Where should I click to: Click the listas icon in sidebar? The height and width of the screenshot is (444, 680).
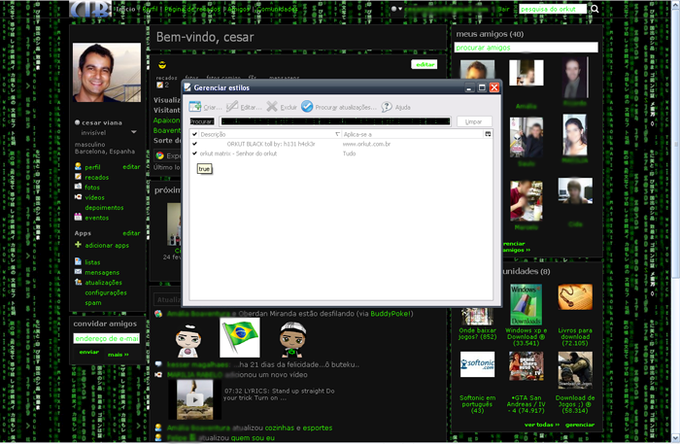click(78, 261)
